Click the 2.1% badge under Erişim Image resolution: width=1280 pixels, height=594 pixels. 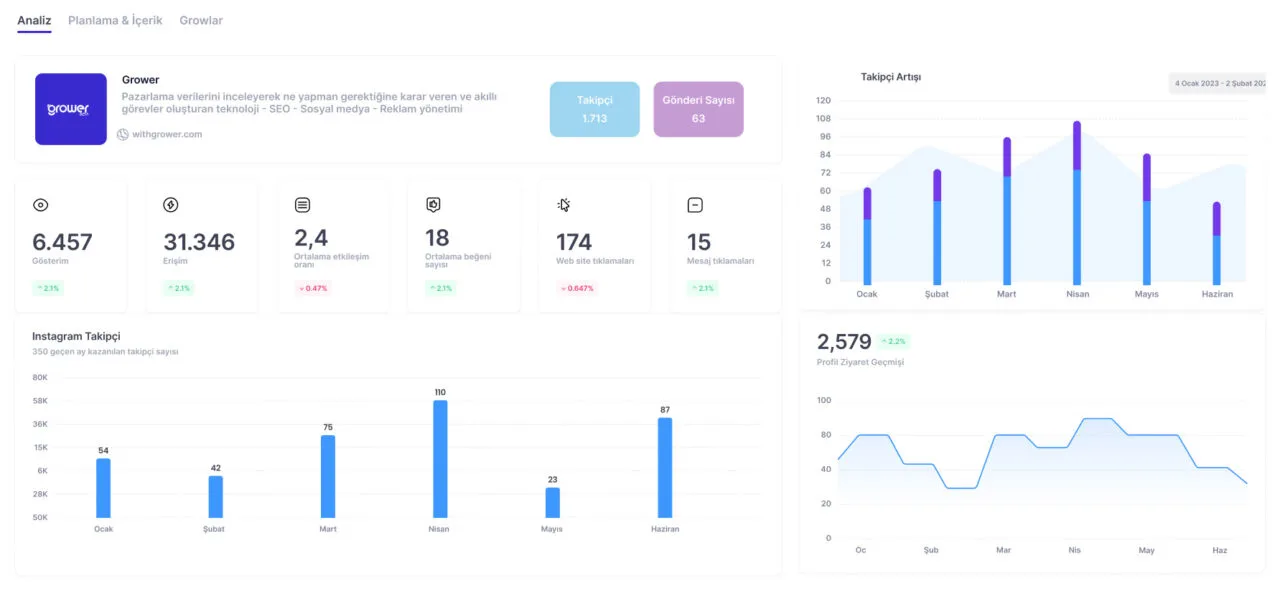179,288
